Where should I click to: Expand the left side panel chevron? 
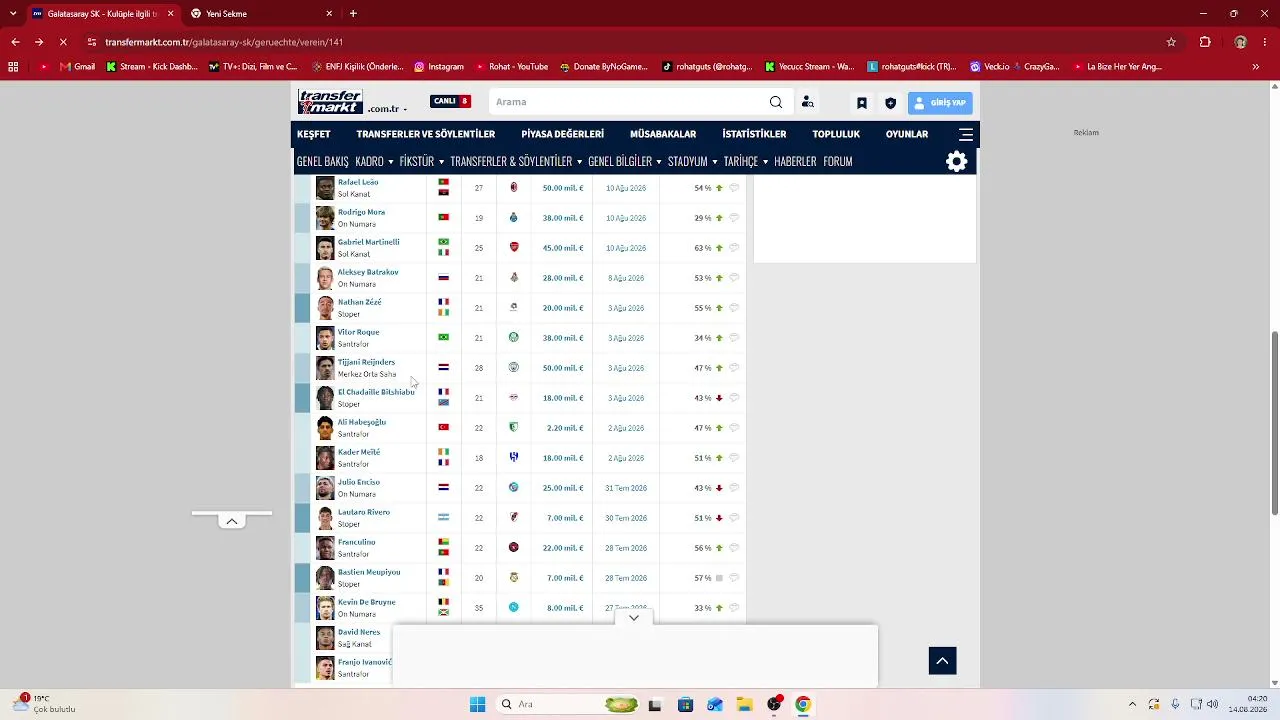(x=232, y=521)
